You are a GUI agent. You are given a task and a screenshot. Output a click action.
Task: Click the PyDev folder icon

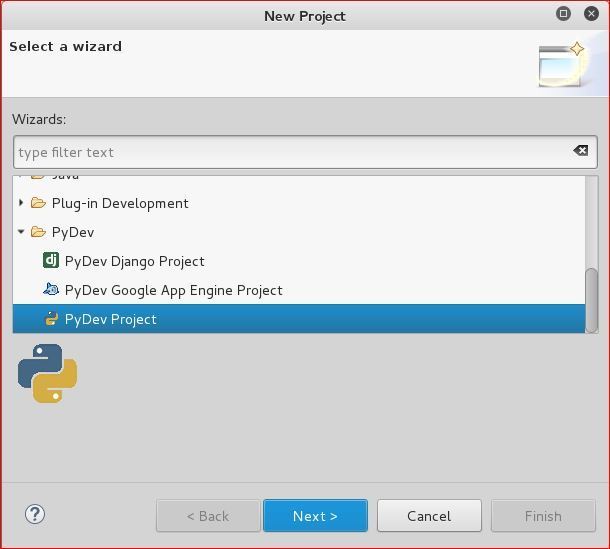38,232
